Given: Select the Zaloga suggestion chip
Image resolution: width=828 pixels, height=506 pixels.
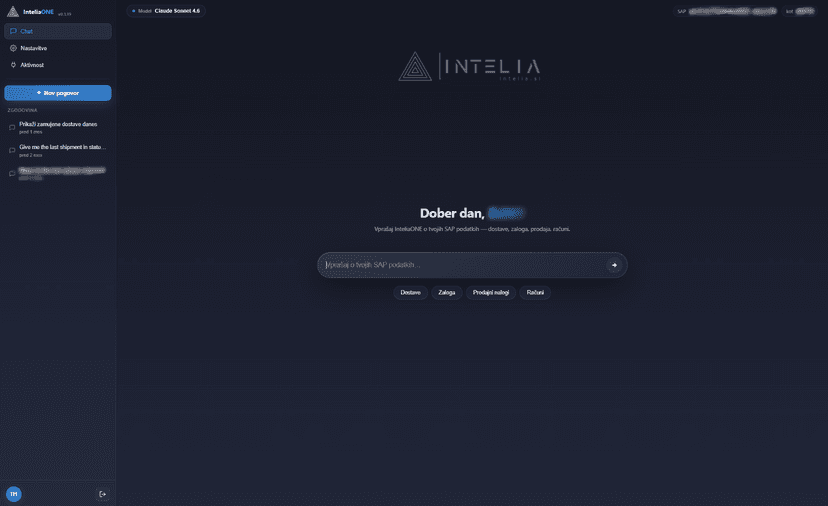Looking at the screenshot, I should (x=447, y=293).
